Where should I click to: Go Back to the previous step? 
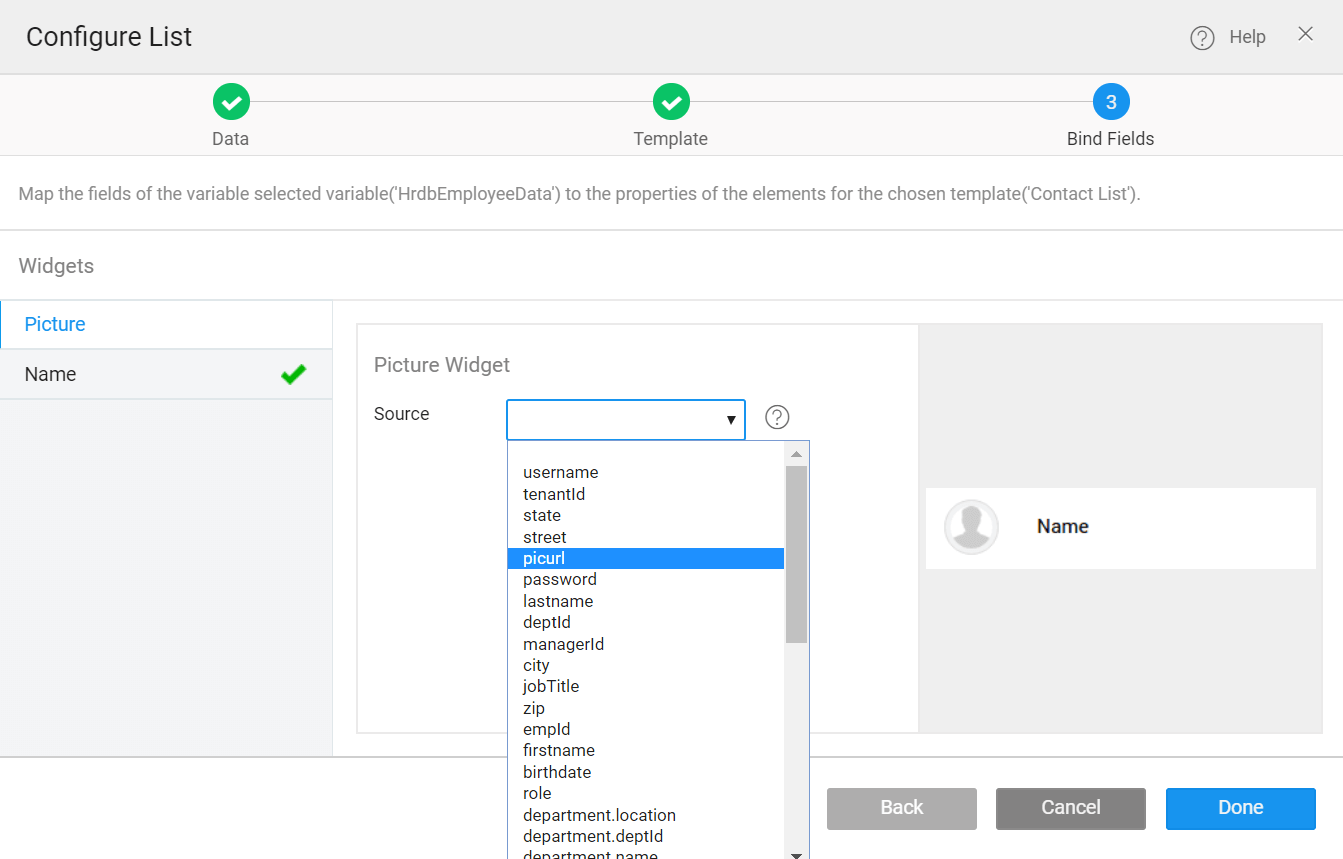coord(901,808)
